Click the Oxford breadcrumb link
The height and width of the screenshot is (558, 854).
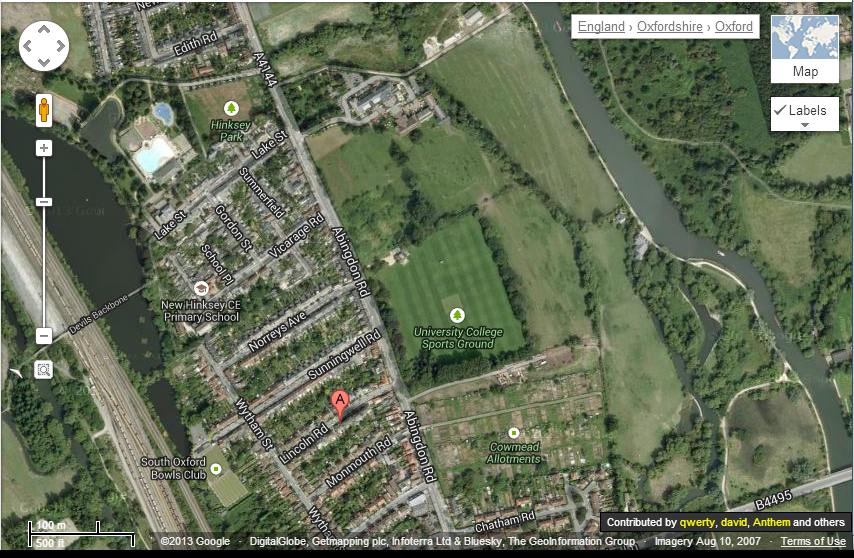click(734, 27)
